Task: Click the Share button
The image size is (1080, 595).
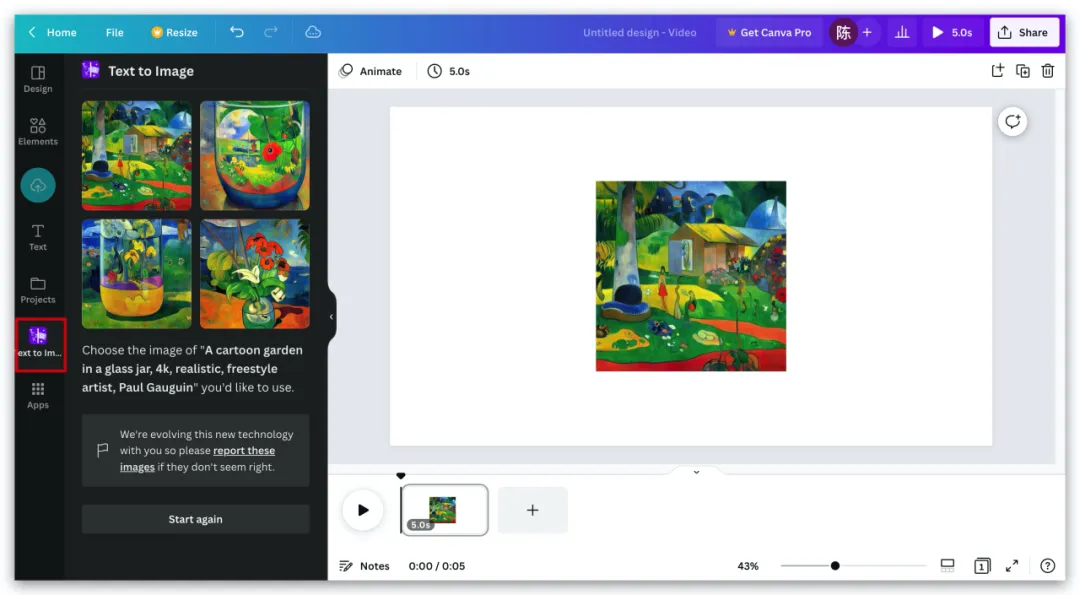Action: point(1024,32)
